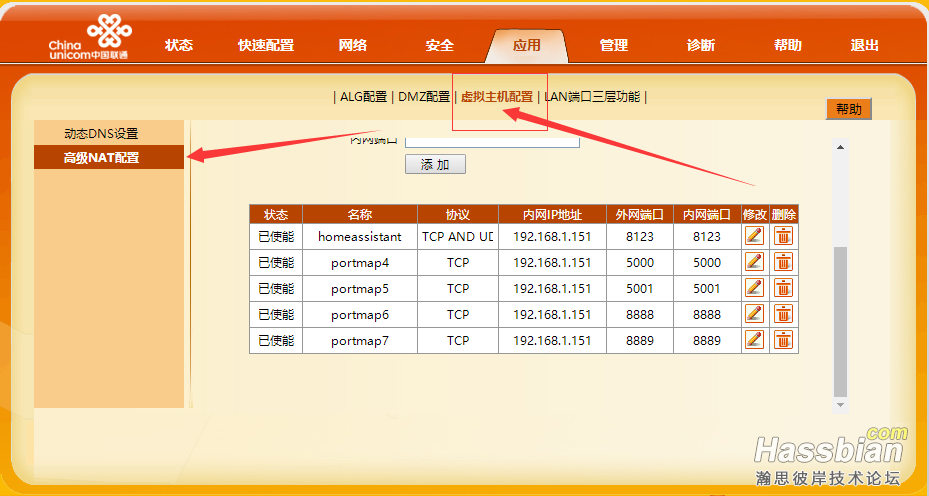Click the scrollbar down arrow
929x496 pixels.
840,404
